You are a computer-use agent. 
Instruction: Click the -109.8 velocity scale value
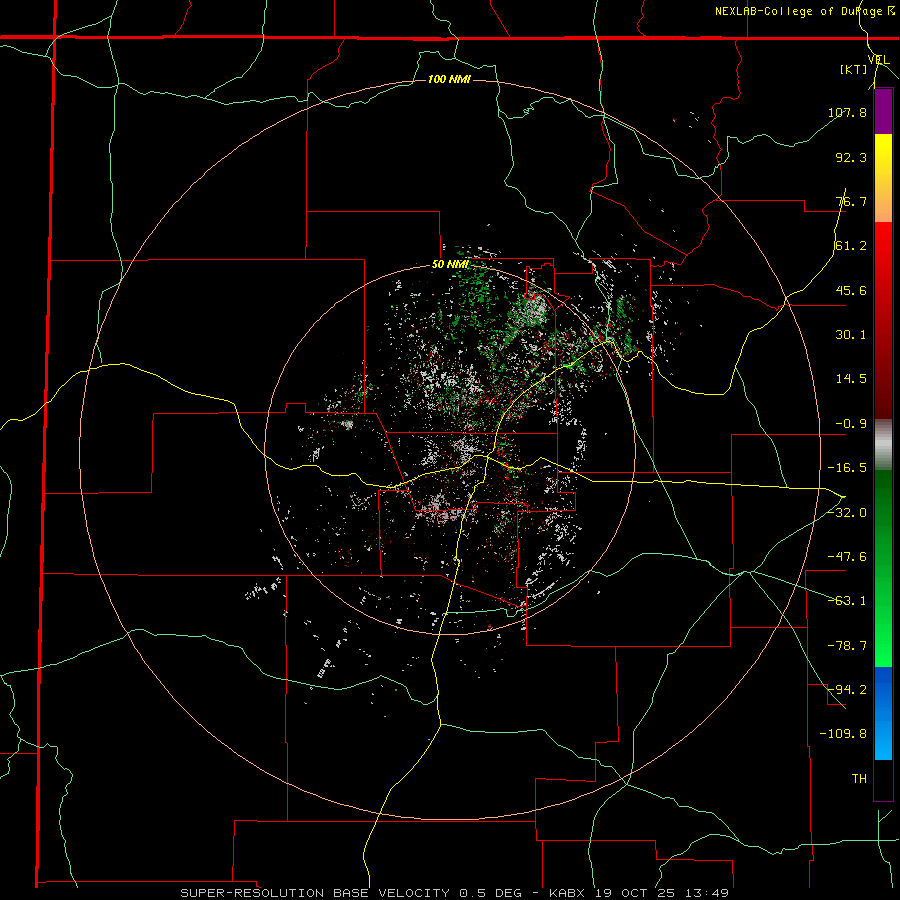(x=843, y=734)
